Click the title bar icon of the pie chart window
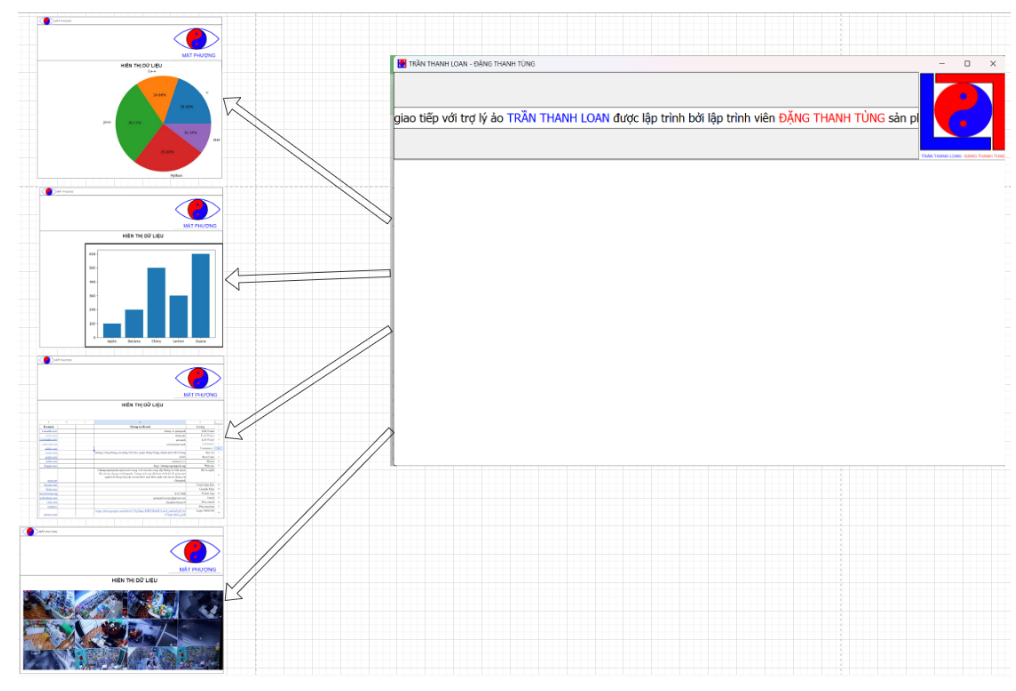The width and height of the screenshot is (1016, 691). point(46,21)
